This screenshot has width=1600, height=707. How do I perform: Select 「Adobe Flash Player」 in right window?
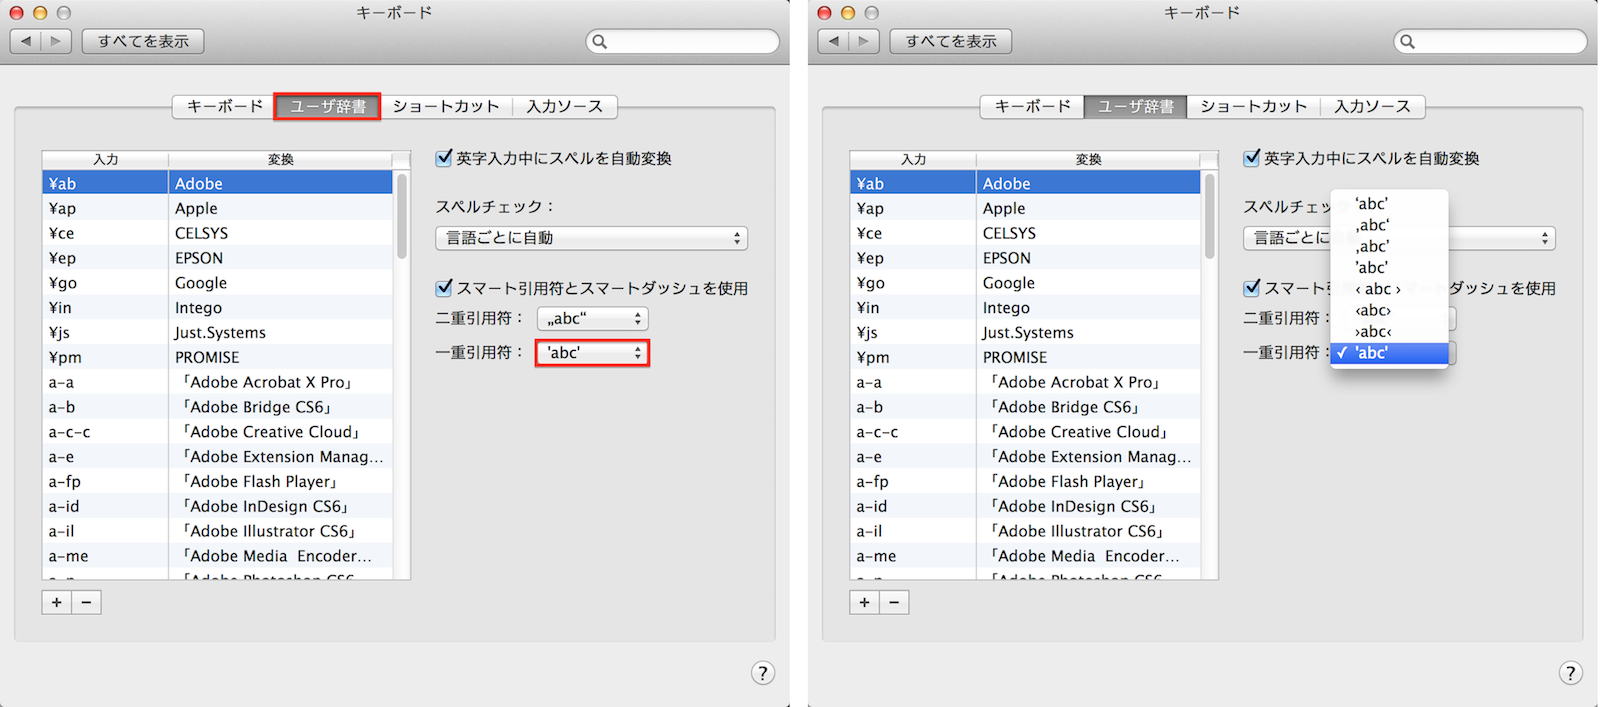(1026, 481)
